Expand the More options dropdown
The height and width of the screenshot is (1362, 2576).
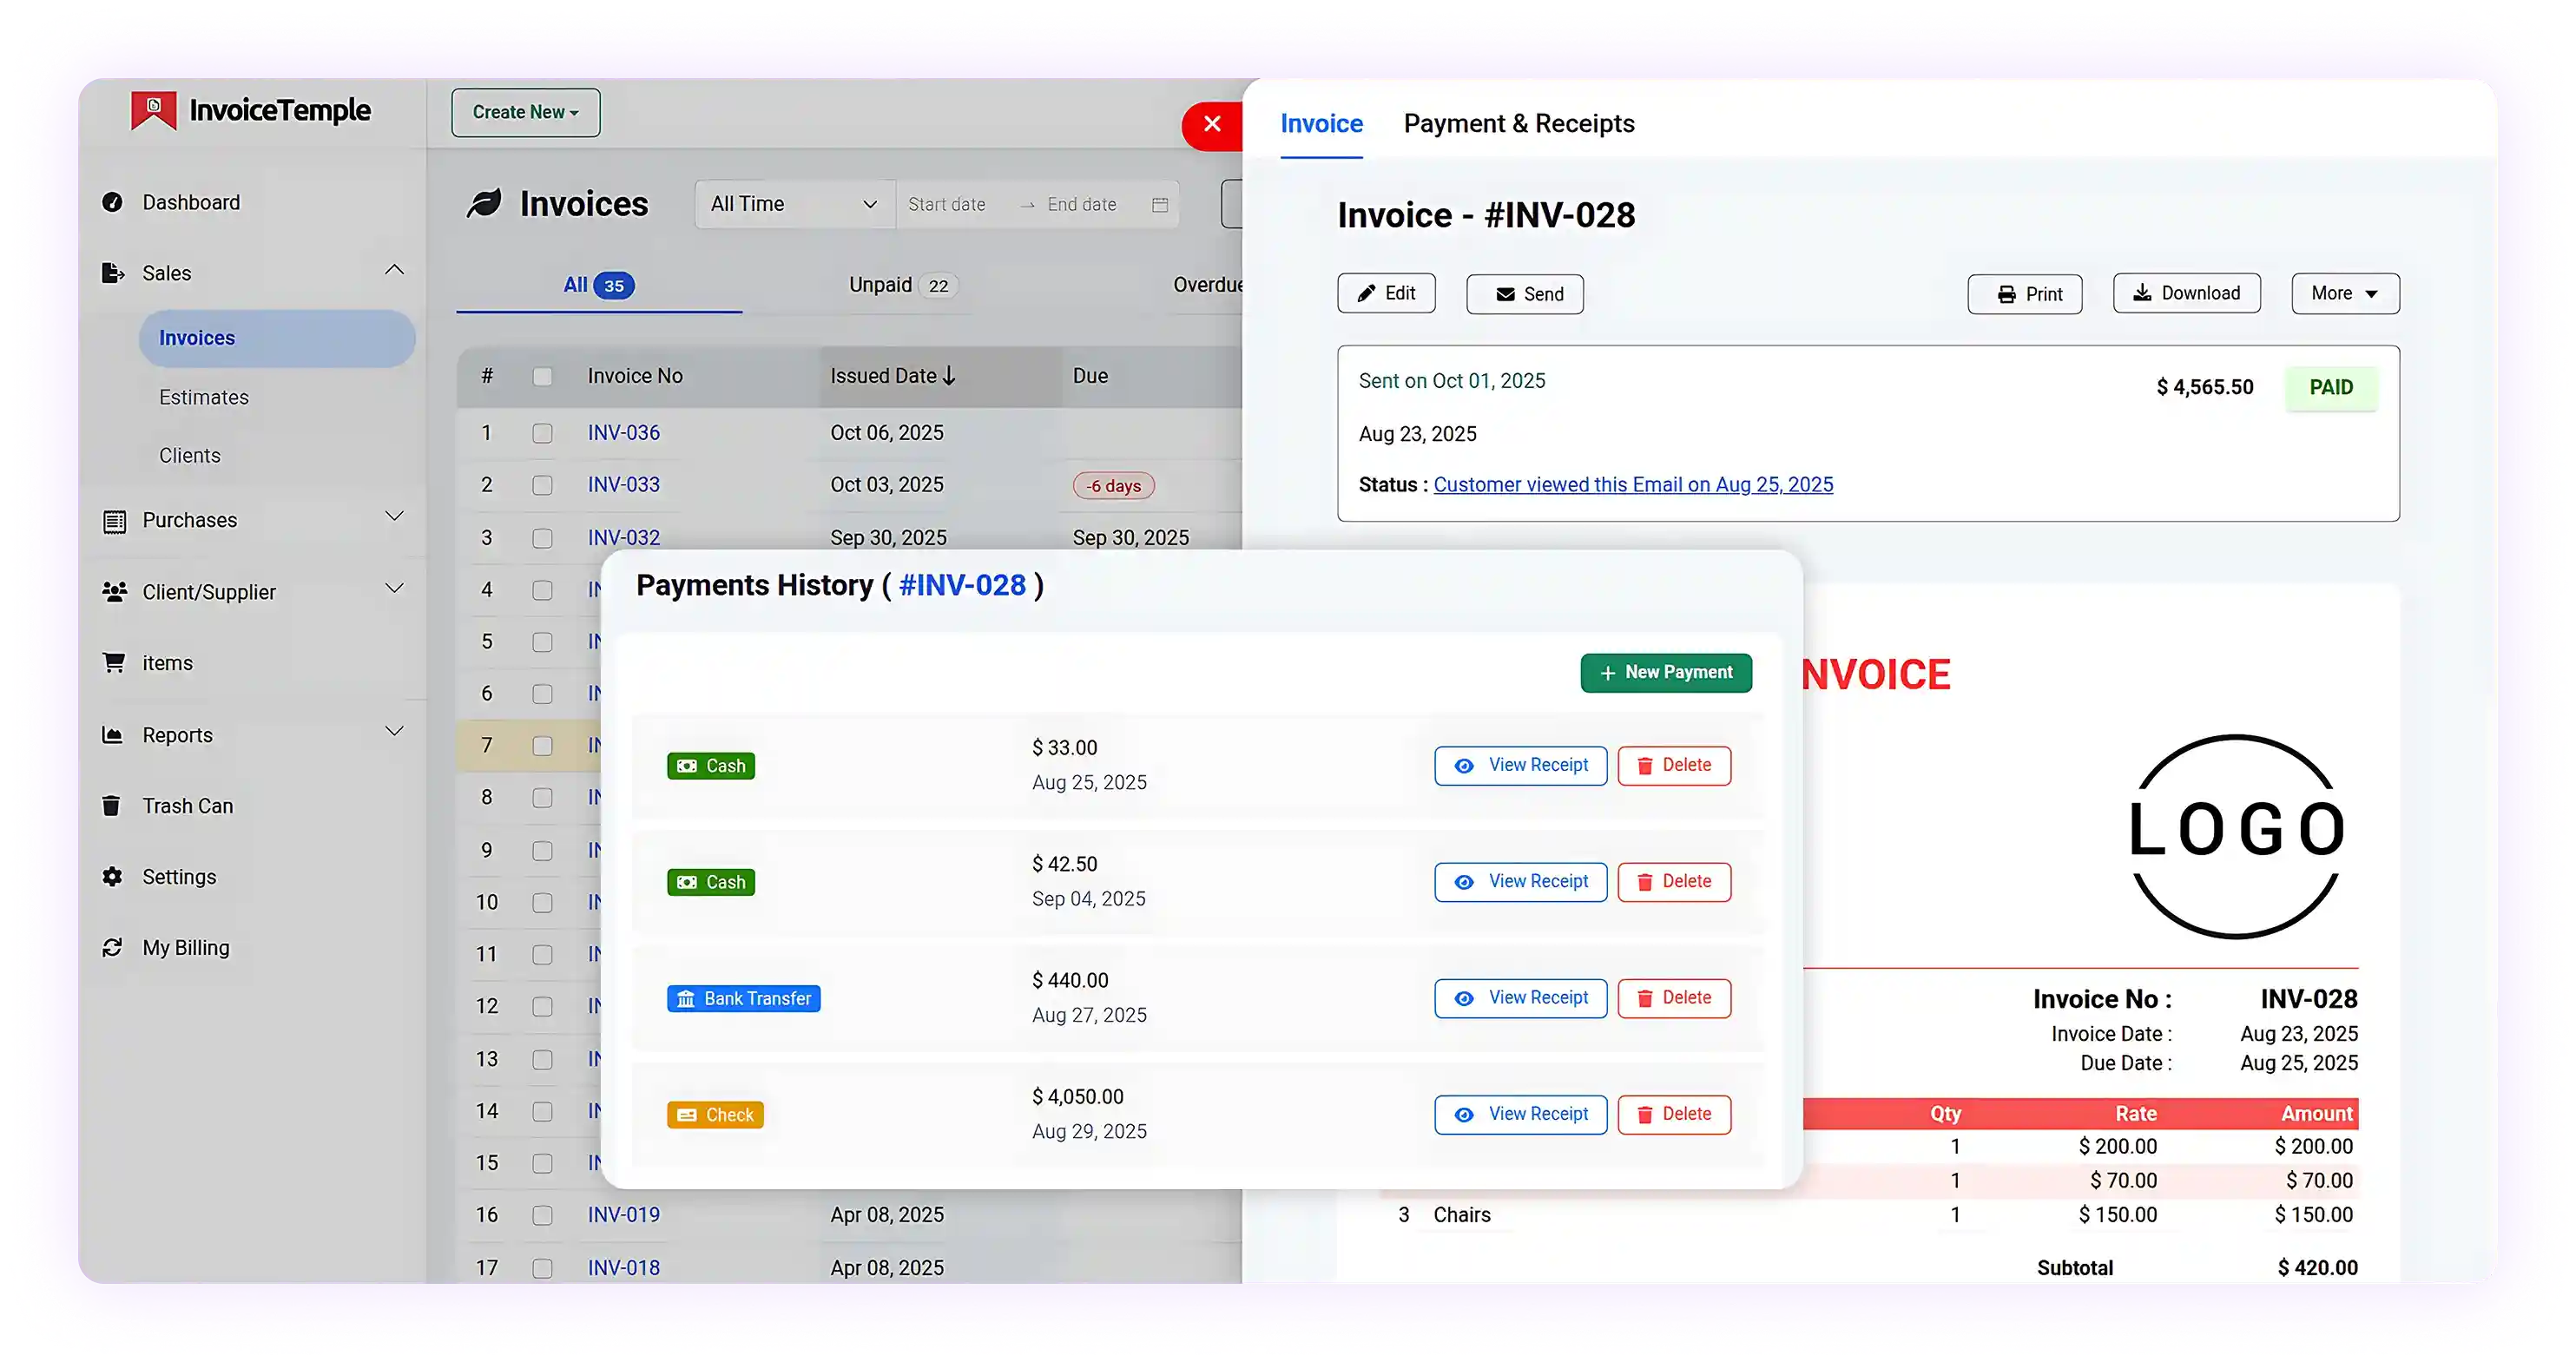(2345, 293)
